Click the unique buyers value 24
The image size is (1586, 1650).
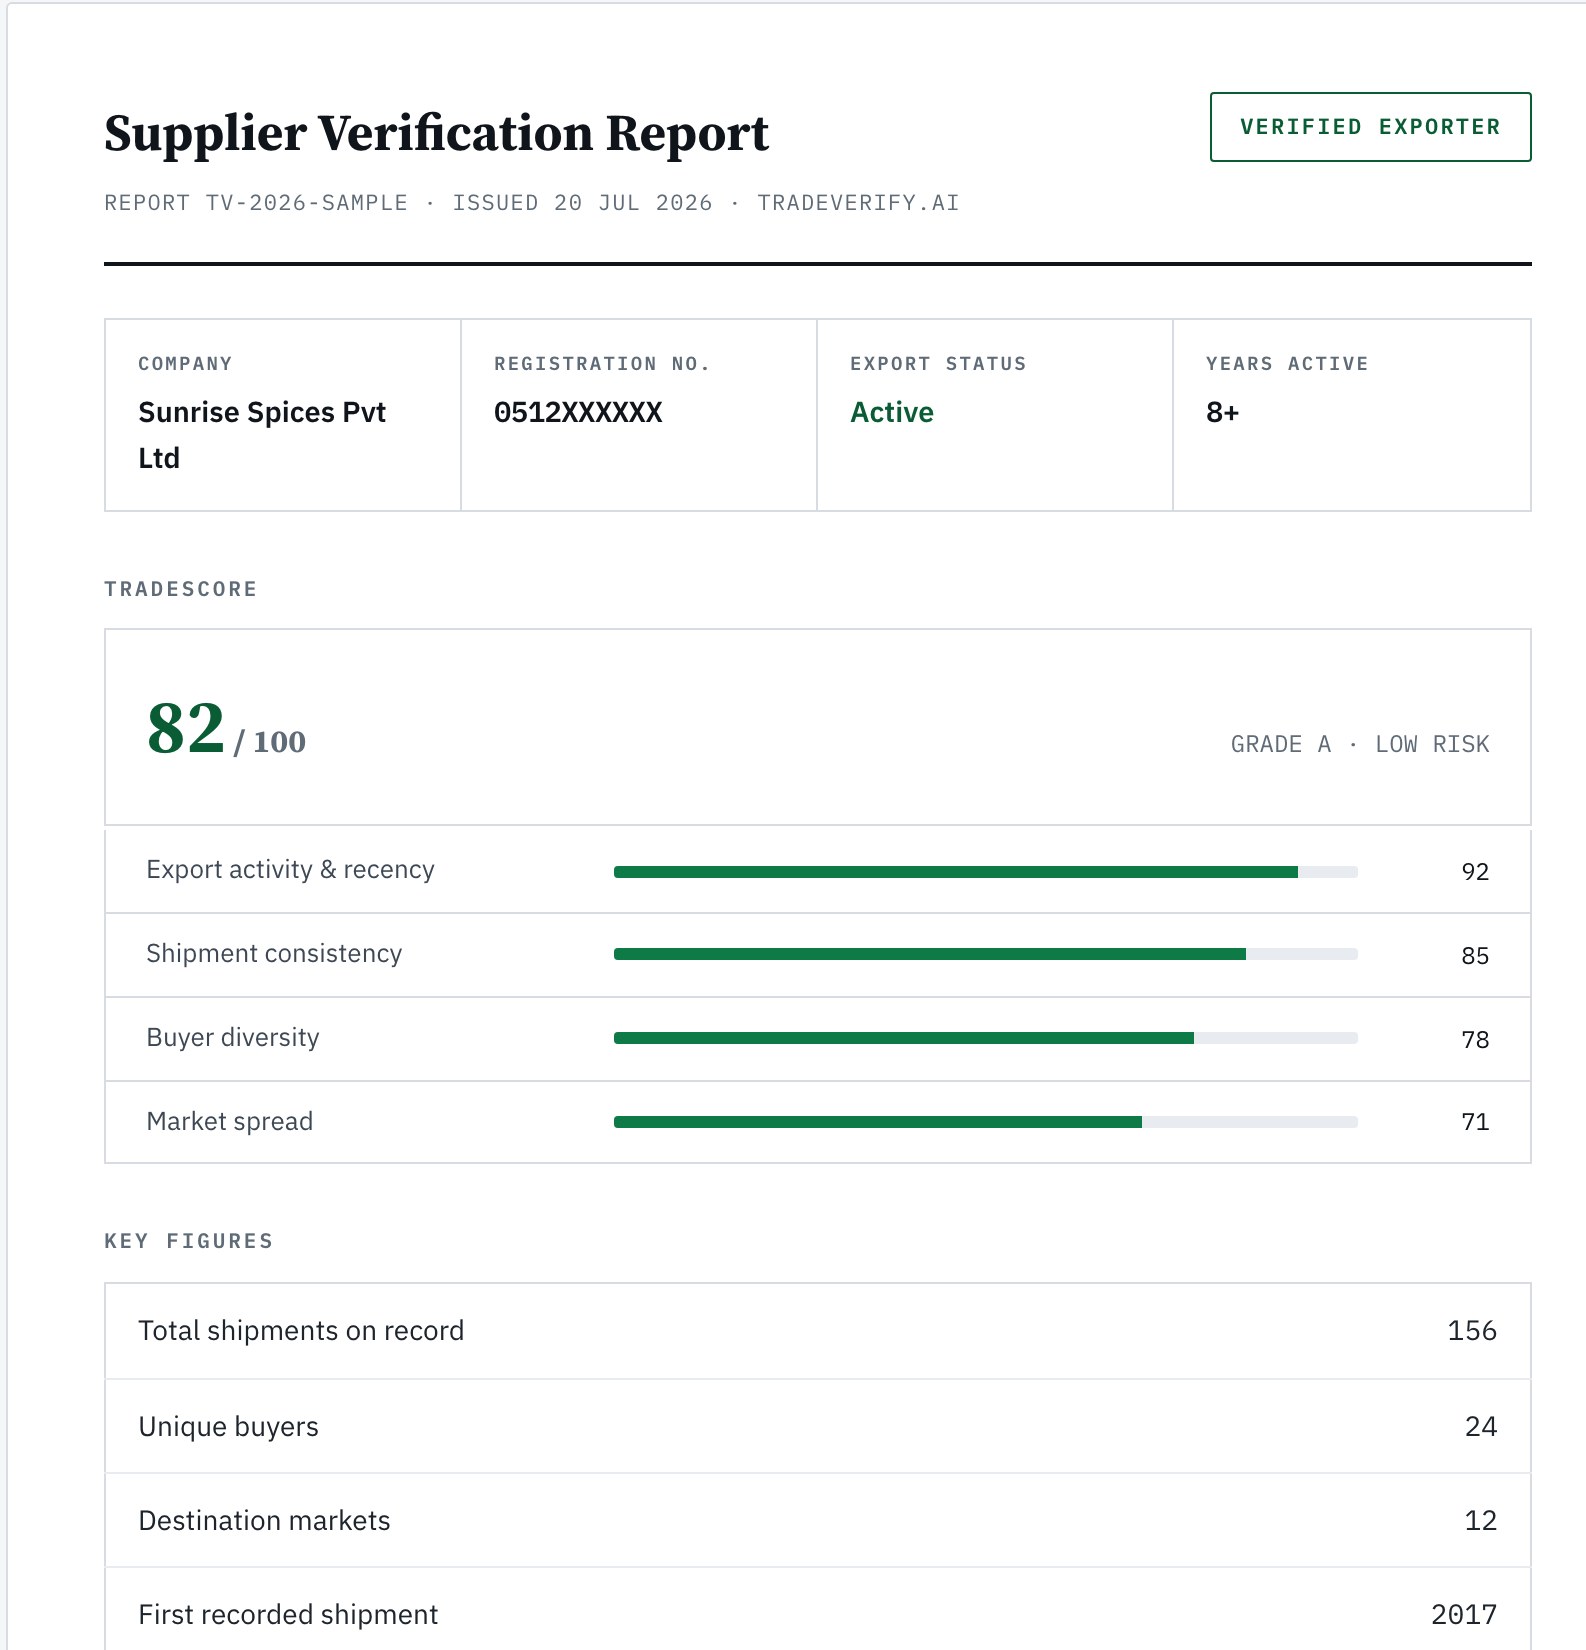click(1481, 1427)
